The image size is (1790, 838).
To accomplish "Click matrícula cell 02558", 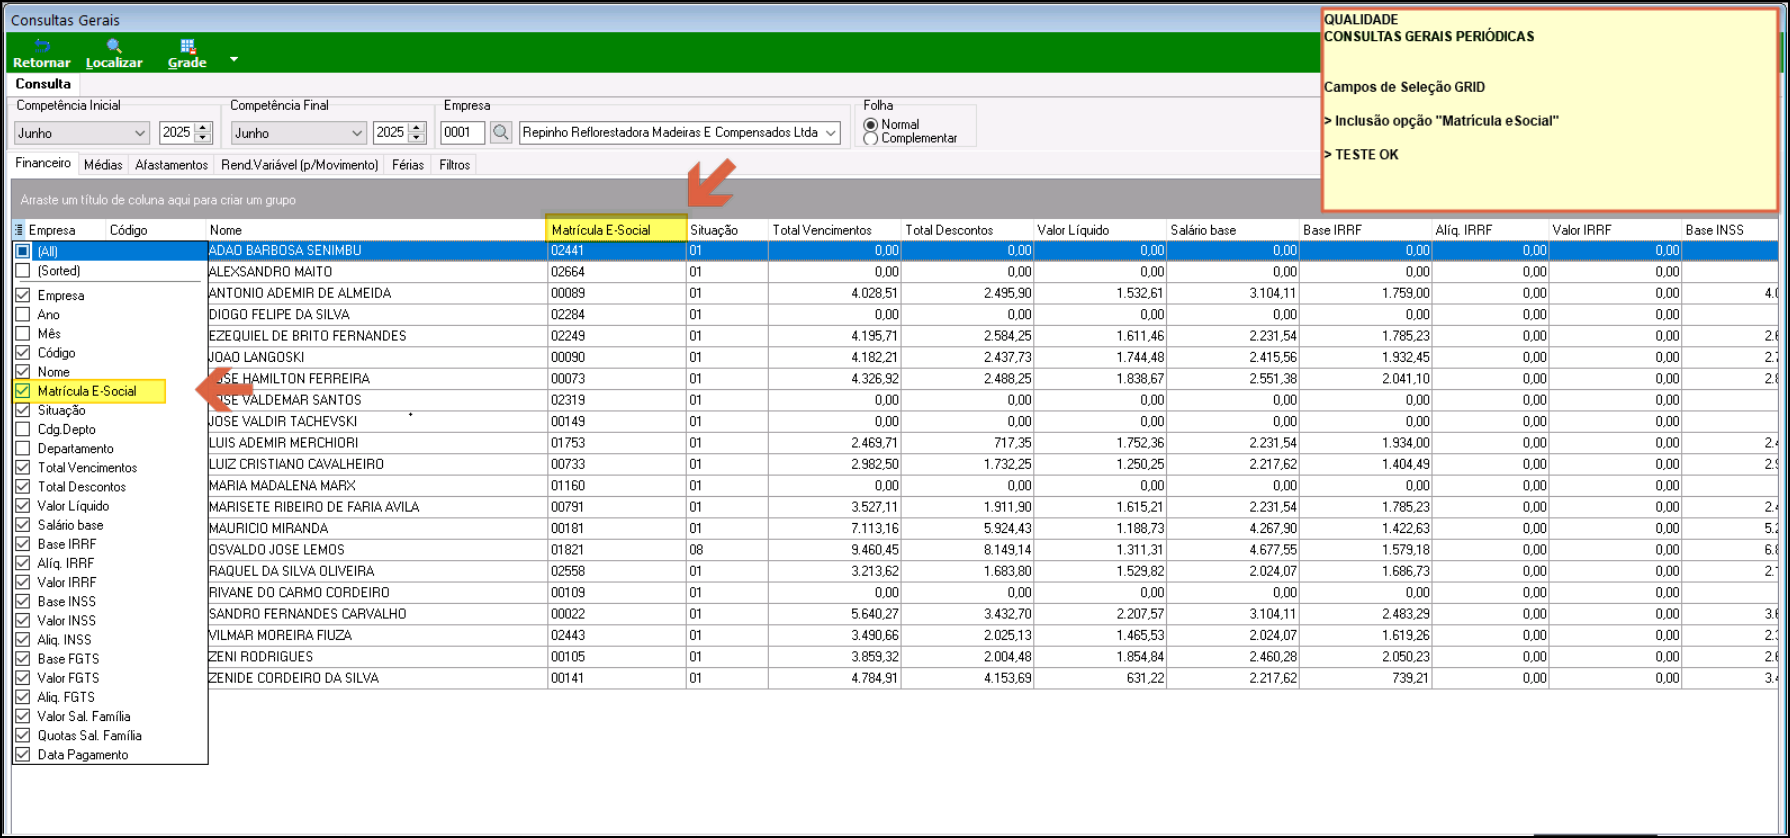I will 617,571.
